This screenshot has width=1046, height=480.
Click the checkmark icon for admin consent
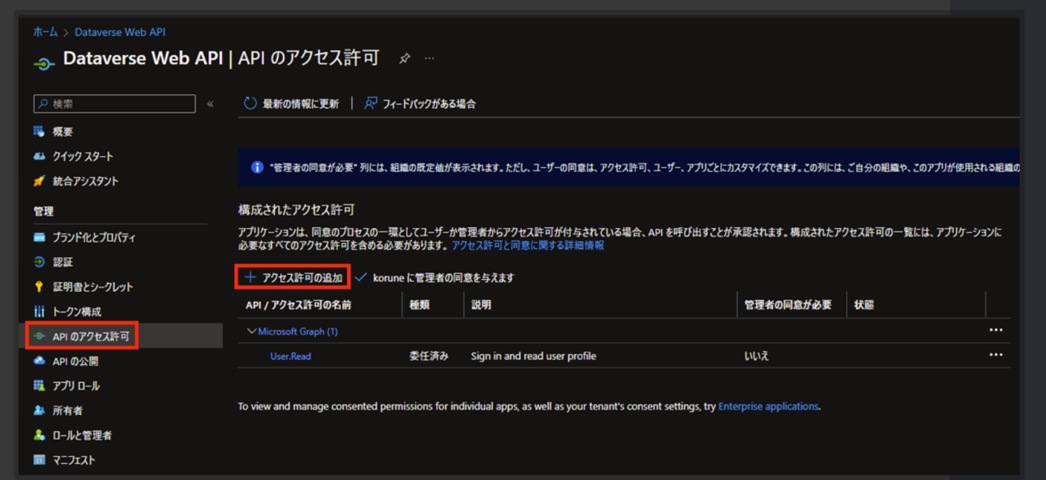361,277
